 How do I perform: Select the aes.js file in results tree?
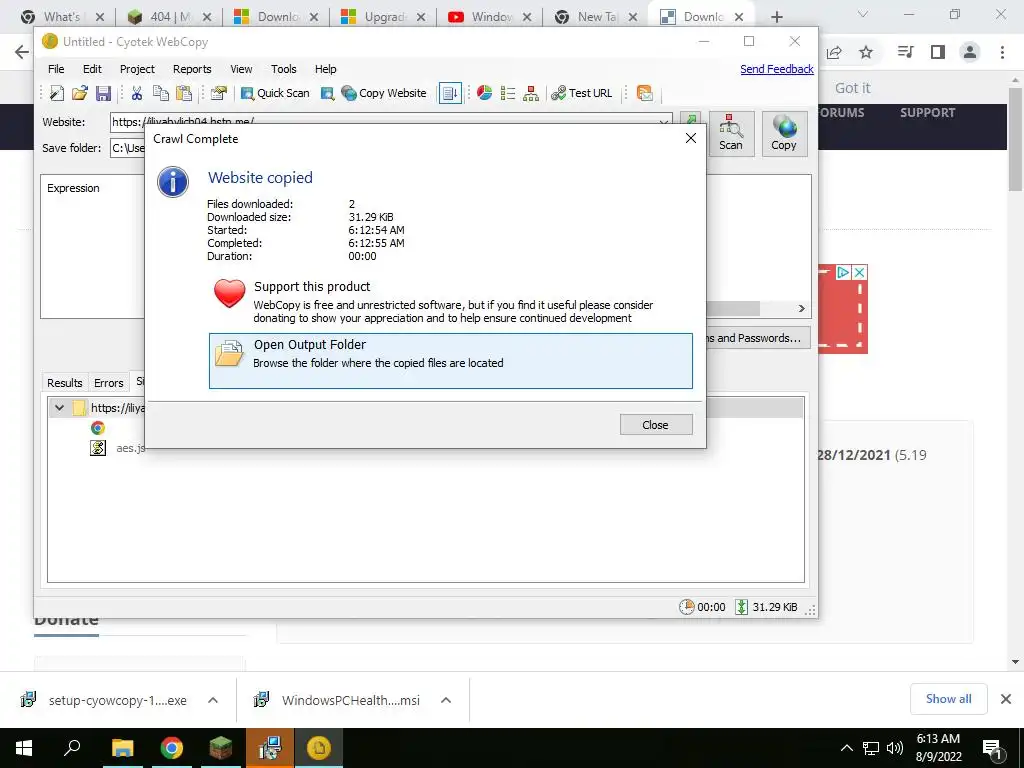131,448
